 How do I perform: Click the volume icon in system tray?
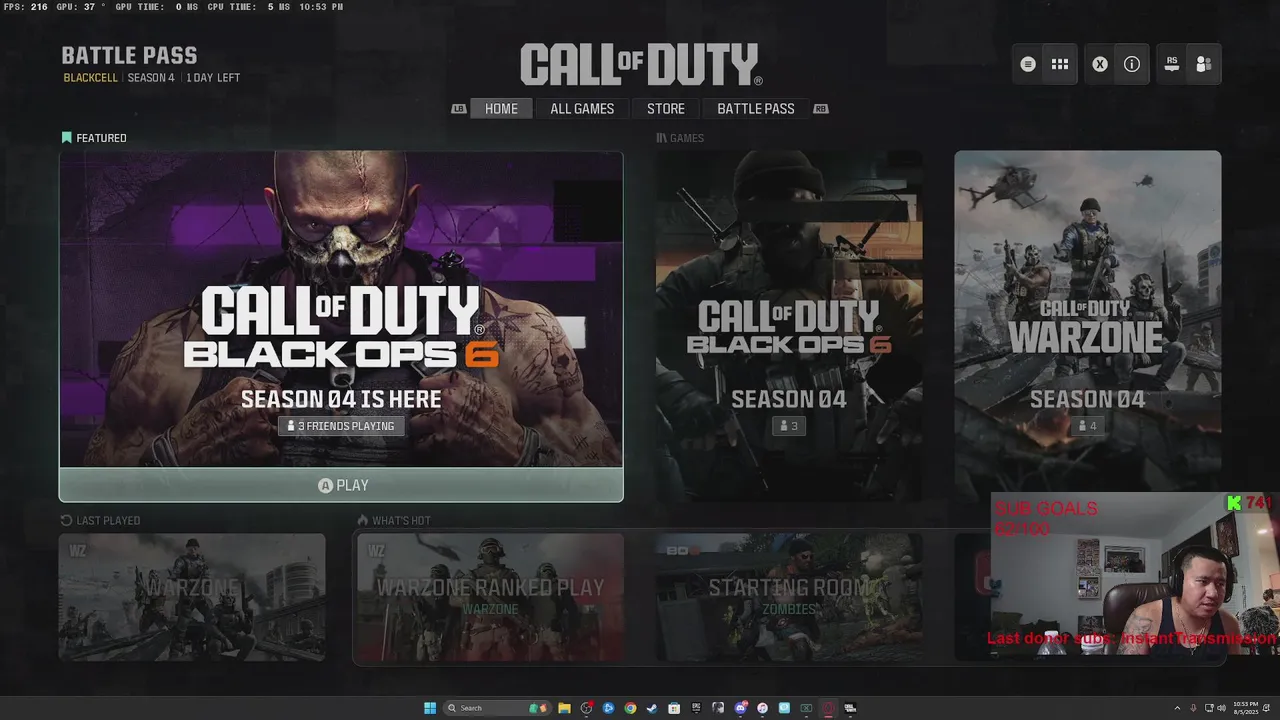(x=1221, y=708)
